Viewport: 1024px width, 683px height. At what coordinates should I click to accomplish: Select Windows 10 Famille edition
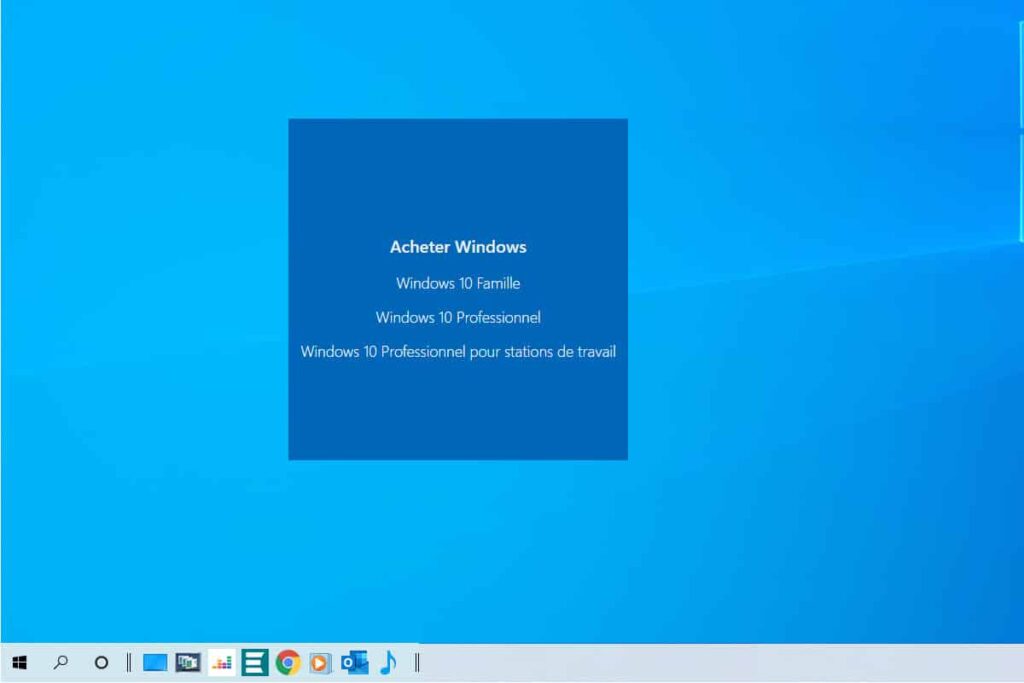[458, 283]
